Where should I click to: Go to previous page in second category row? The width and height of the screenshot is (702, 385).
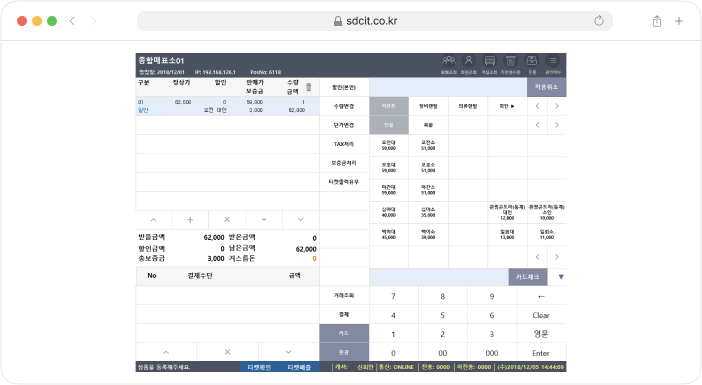538,125
